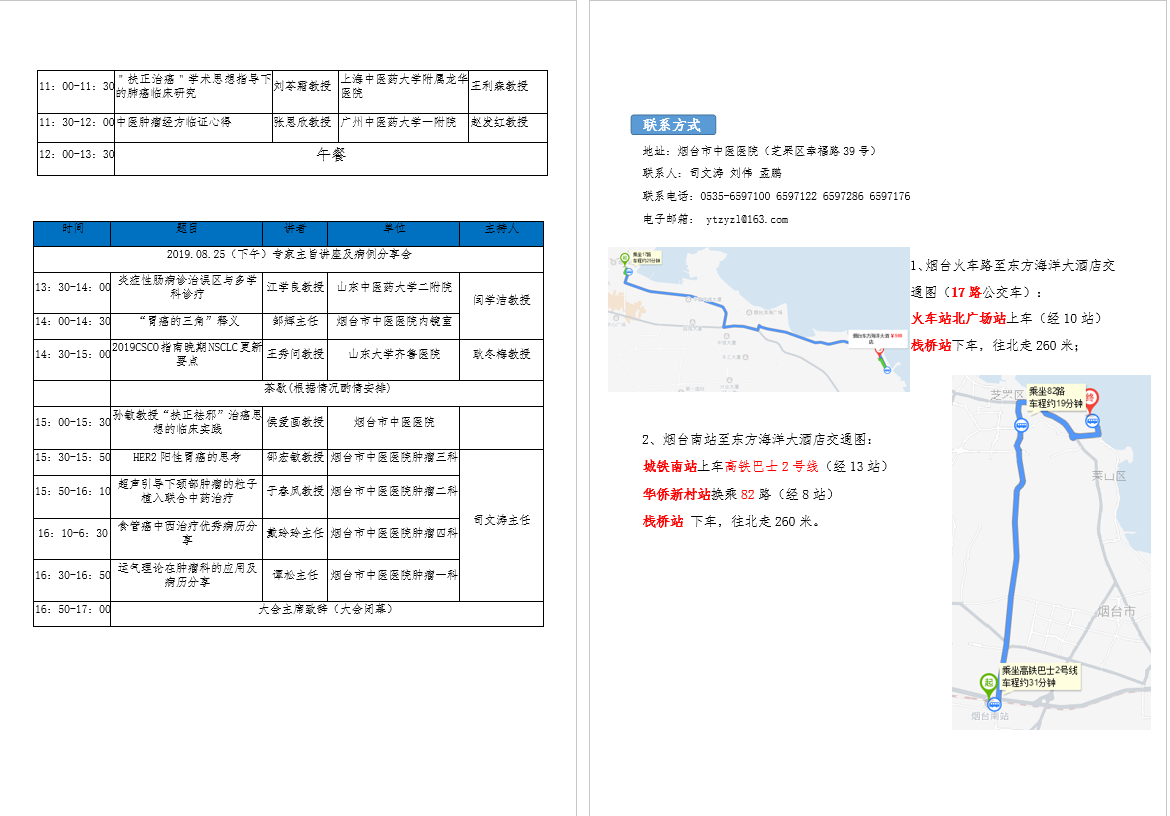The image size is (1170, 816).
Task: Click the red 华侨新村站 text
Action: (676, 494)
